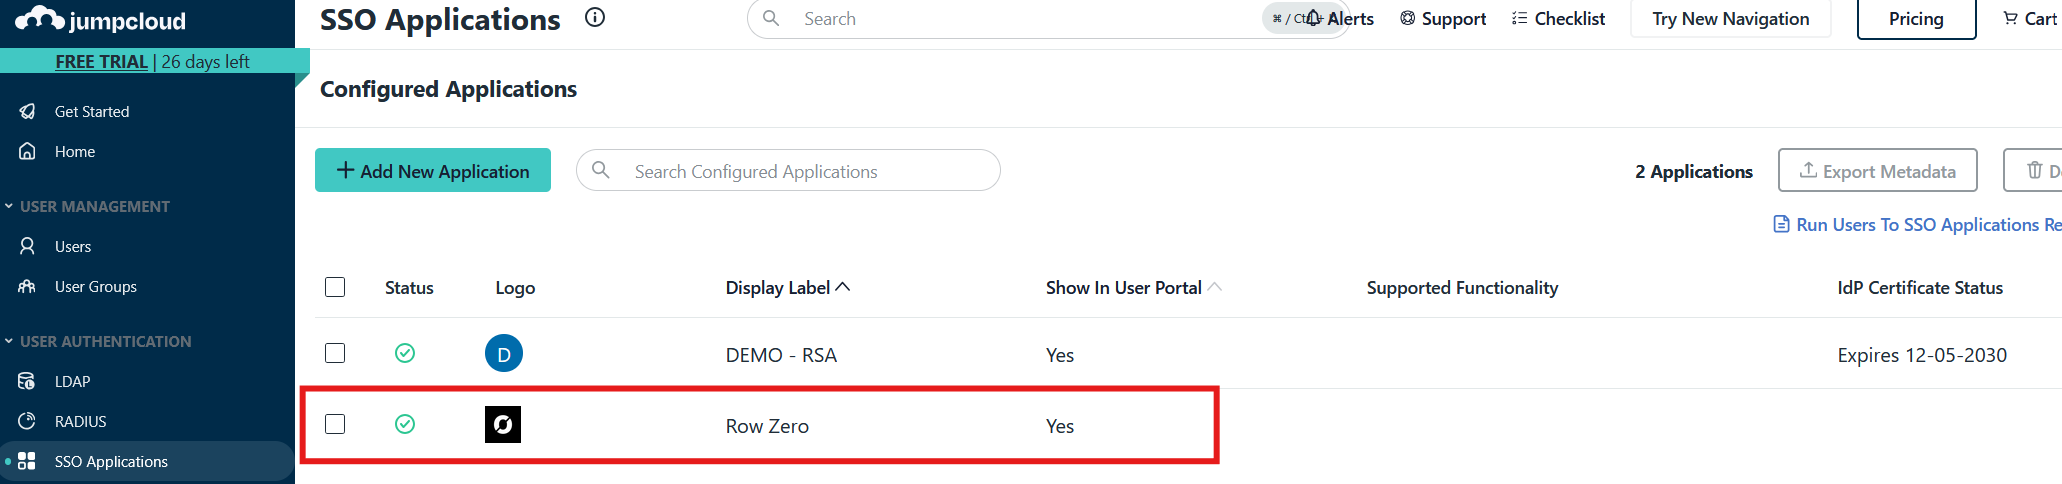Screen dimensions: 2062x484
Task: Click the magnifier icon in the top search bar
Action: pyautogui.click(x=771, y=18)
